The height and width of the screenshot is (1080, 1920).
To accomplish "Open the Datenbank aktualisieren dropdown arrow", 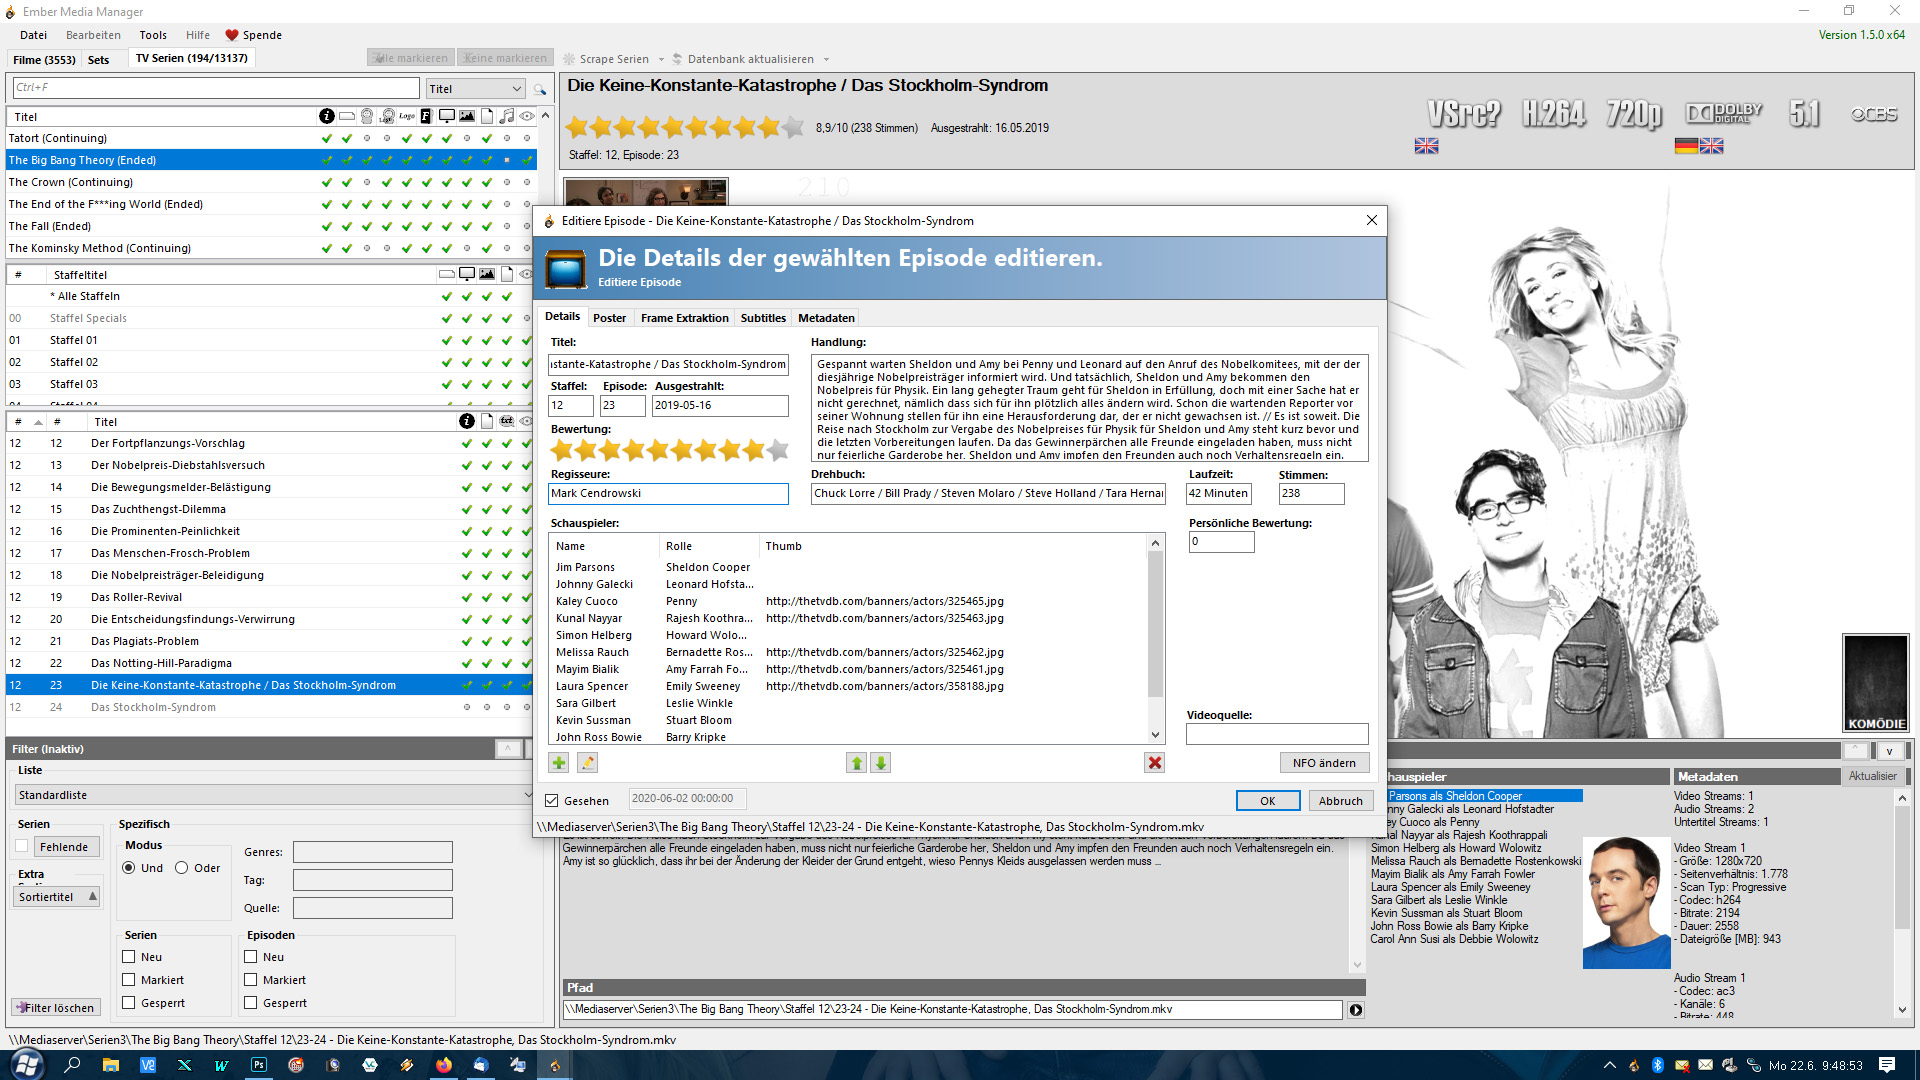I will (x=826, y=59).
